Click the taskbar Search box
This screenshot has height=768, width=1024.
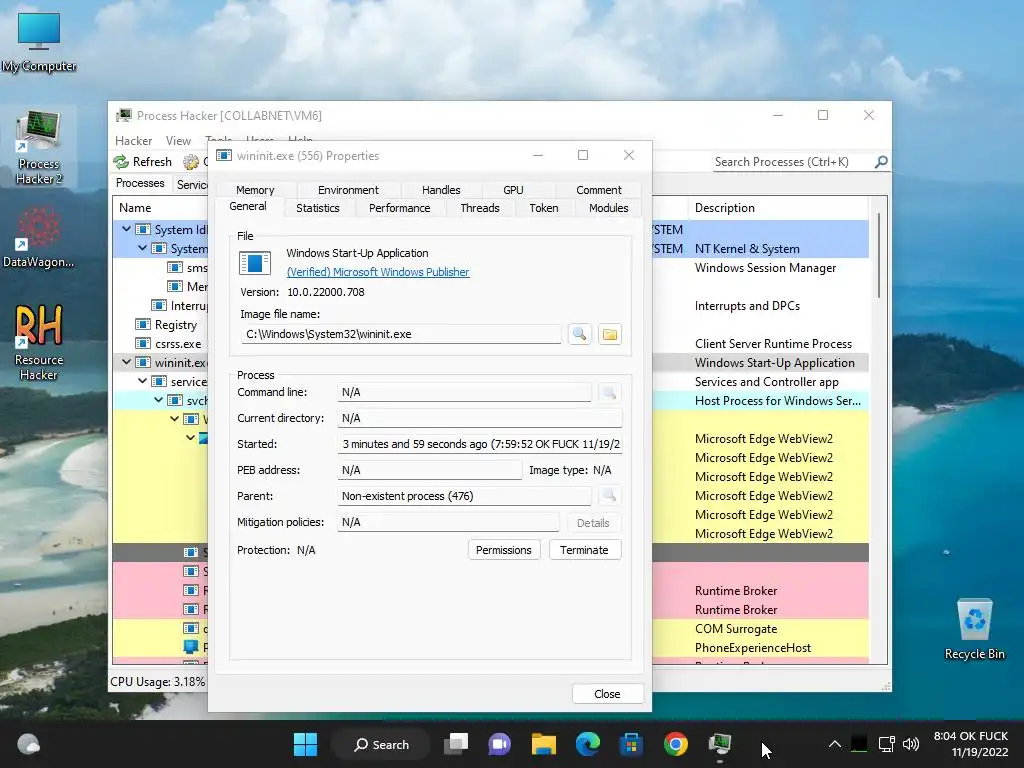(381, 744)
